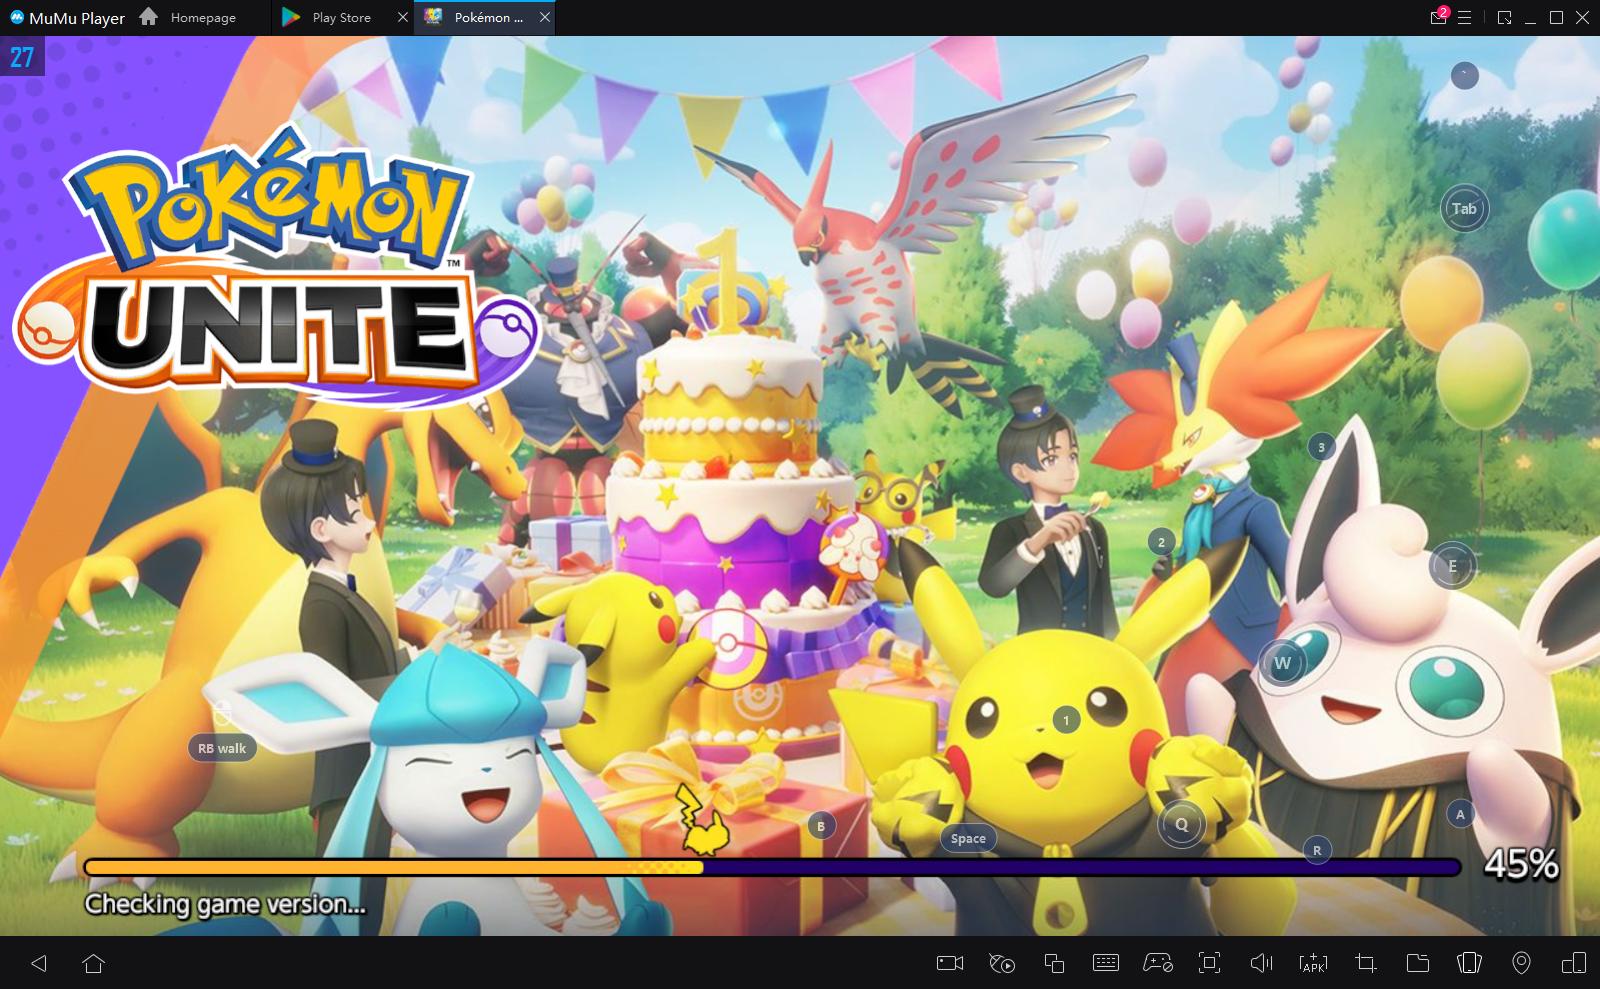Open the virtual location pin icon
This screenshot has width=1600, height=989.
pyautogui.click(x=1521, y=963)
